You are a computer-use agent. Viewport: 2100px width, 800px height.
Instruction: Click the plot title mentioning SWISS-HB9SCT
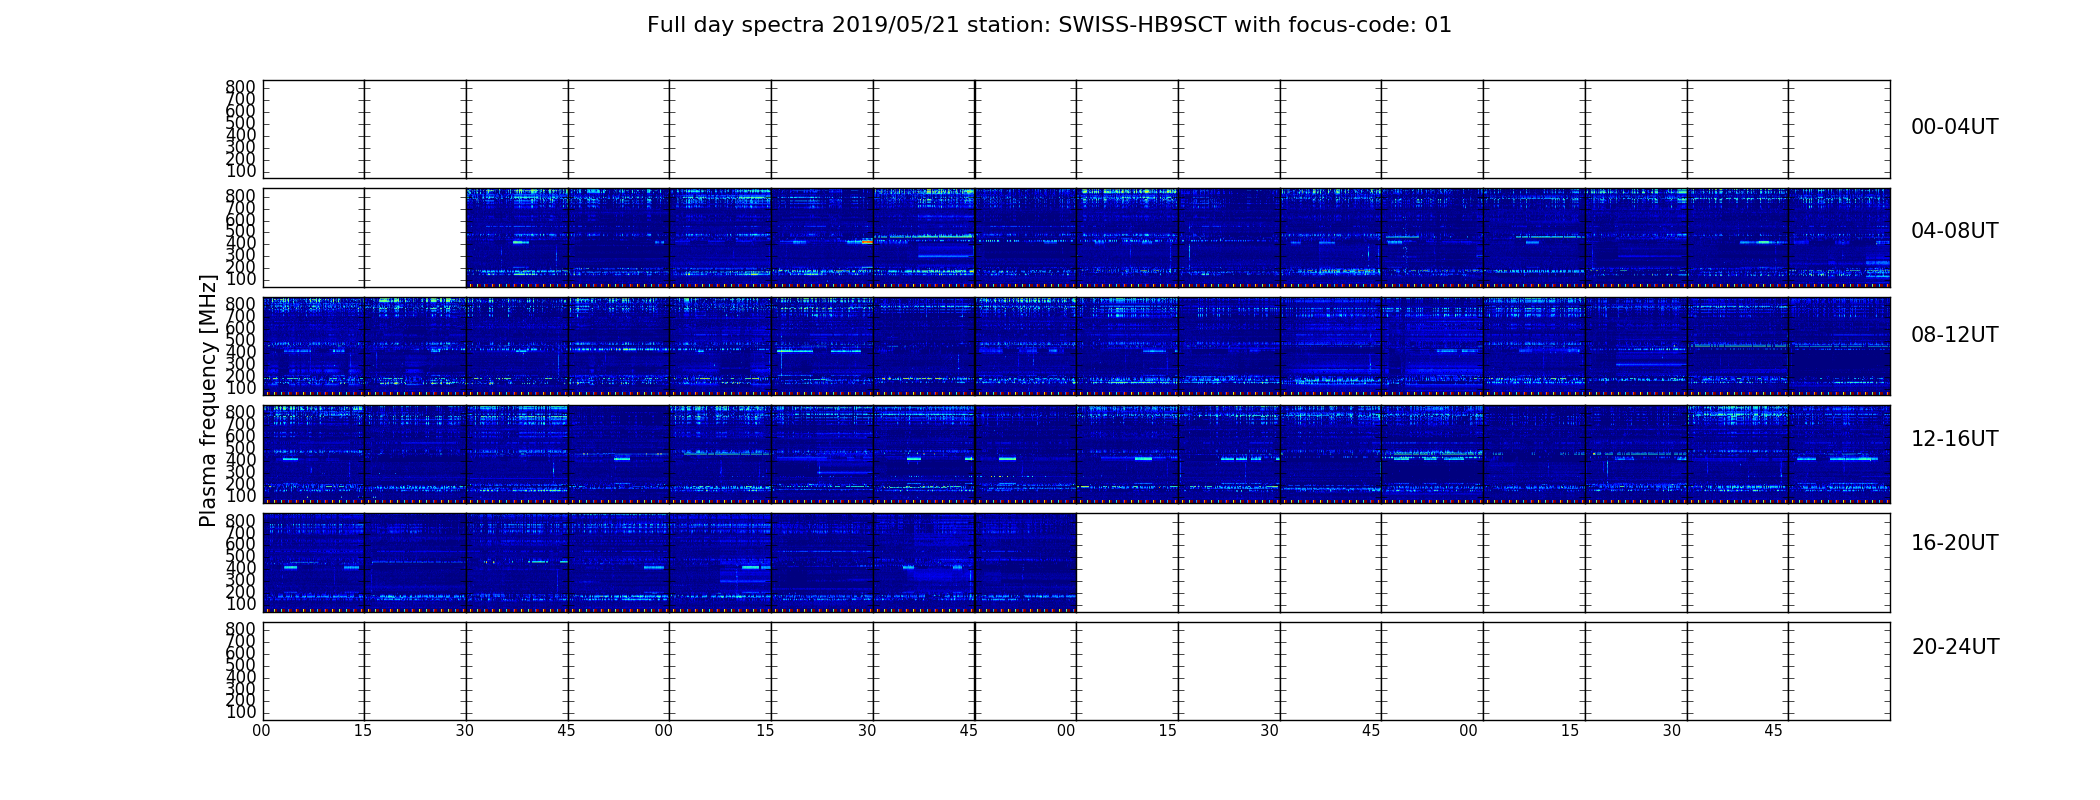tap(1049, 25)
